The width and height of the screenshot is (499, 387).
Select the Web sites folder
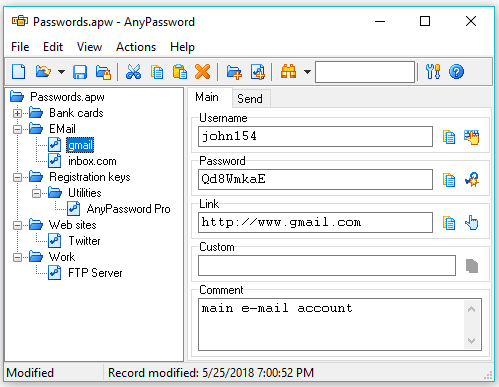[73, 225]
